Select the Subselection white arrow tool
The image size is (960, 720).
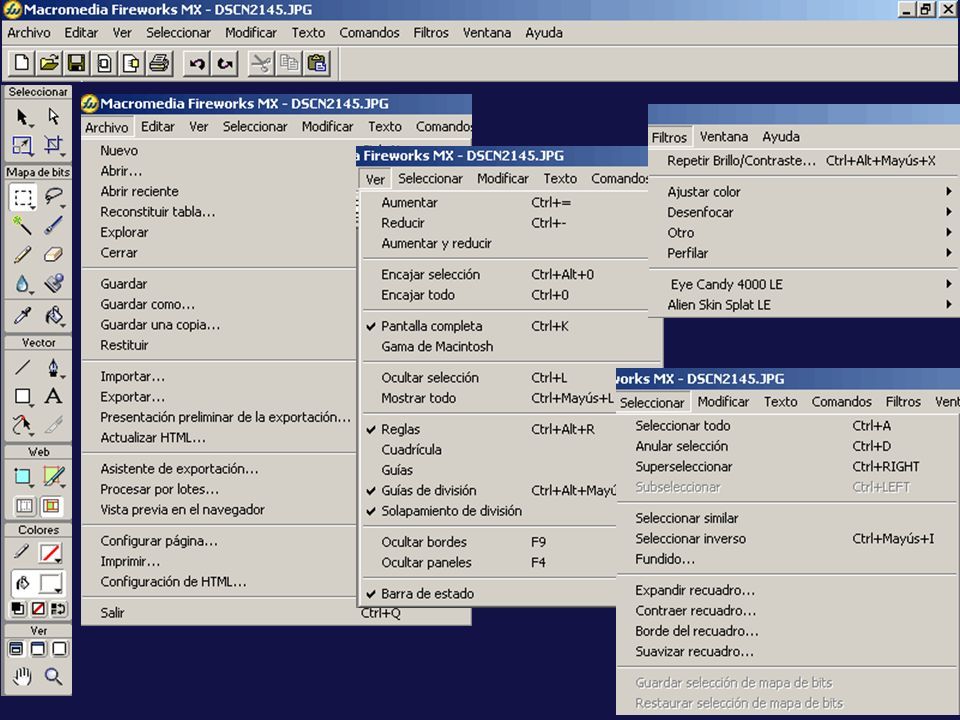pos(53,116)
